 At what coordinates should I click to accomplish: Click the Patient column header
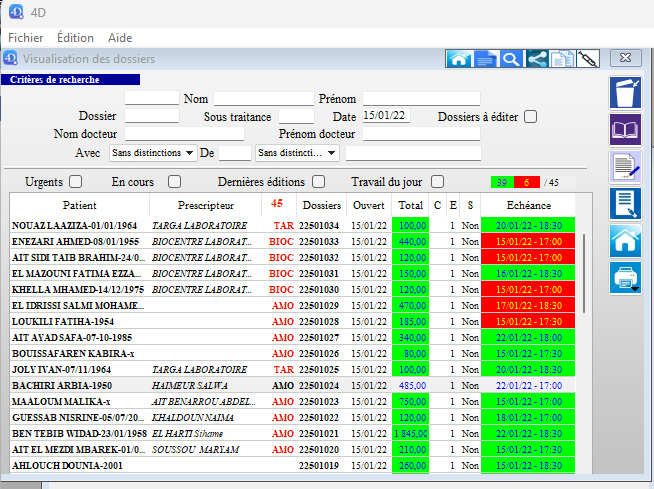tap(79, 205)
